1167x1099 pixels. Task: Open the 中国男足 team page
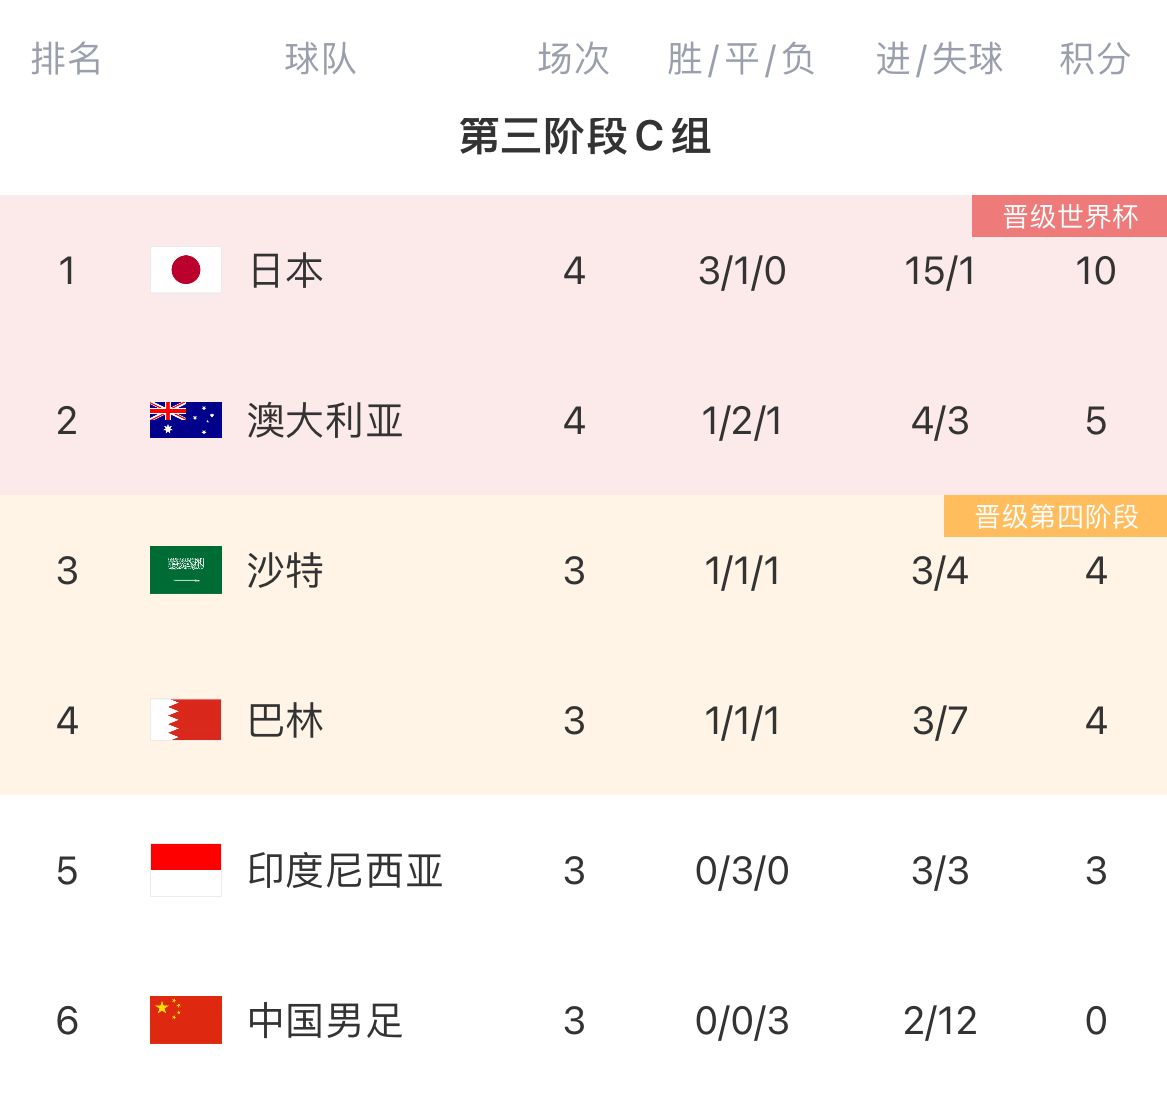coord(325,1021)
